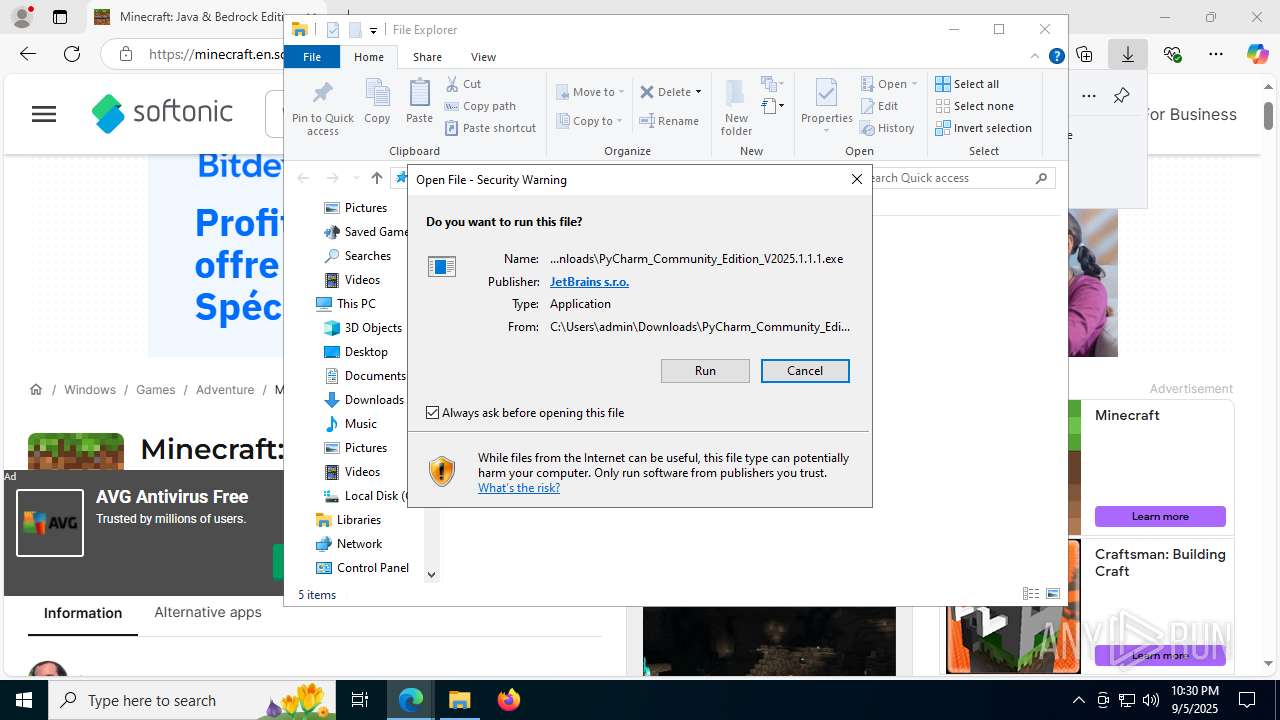Click the Softonic logo
The height and width of the screenshot is (720, 1280).
point(162,113)
